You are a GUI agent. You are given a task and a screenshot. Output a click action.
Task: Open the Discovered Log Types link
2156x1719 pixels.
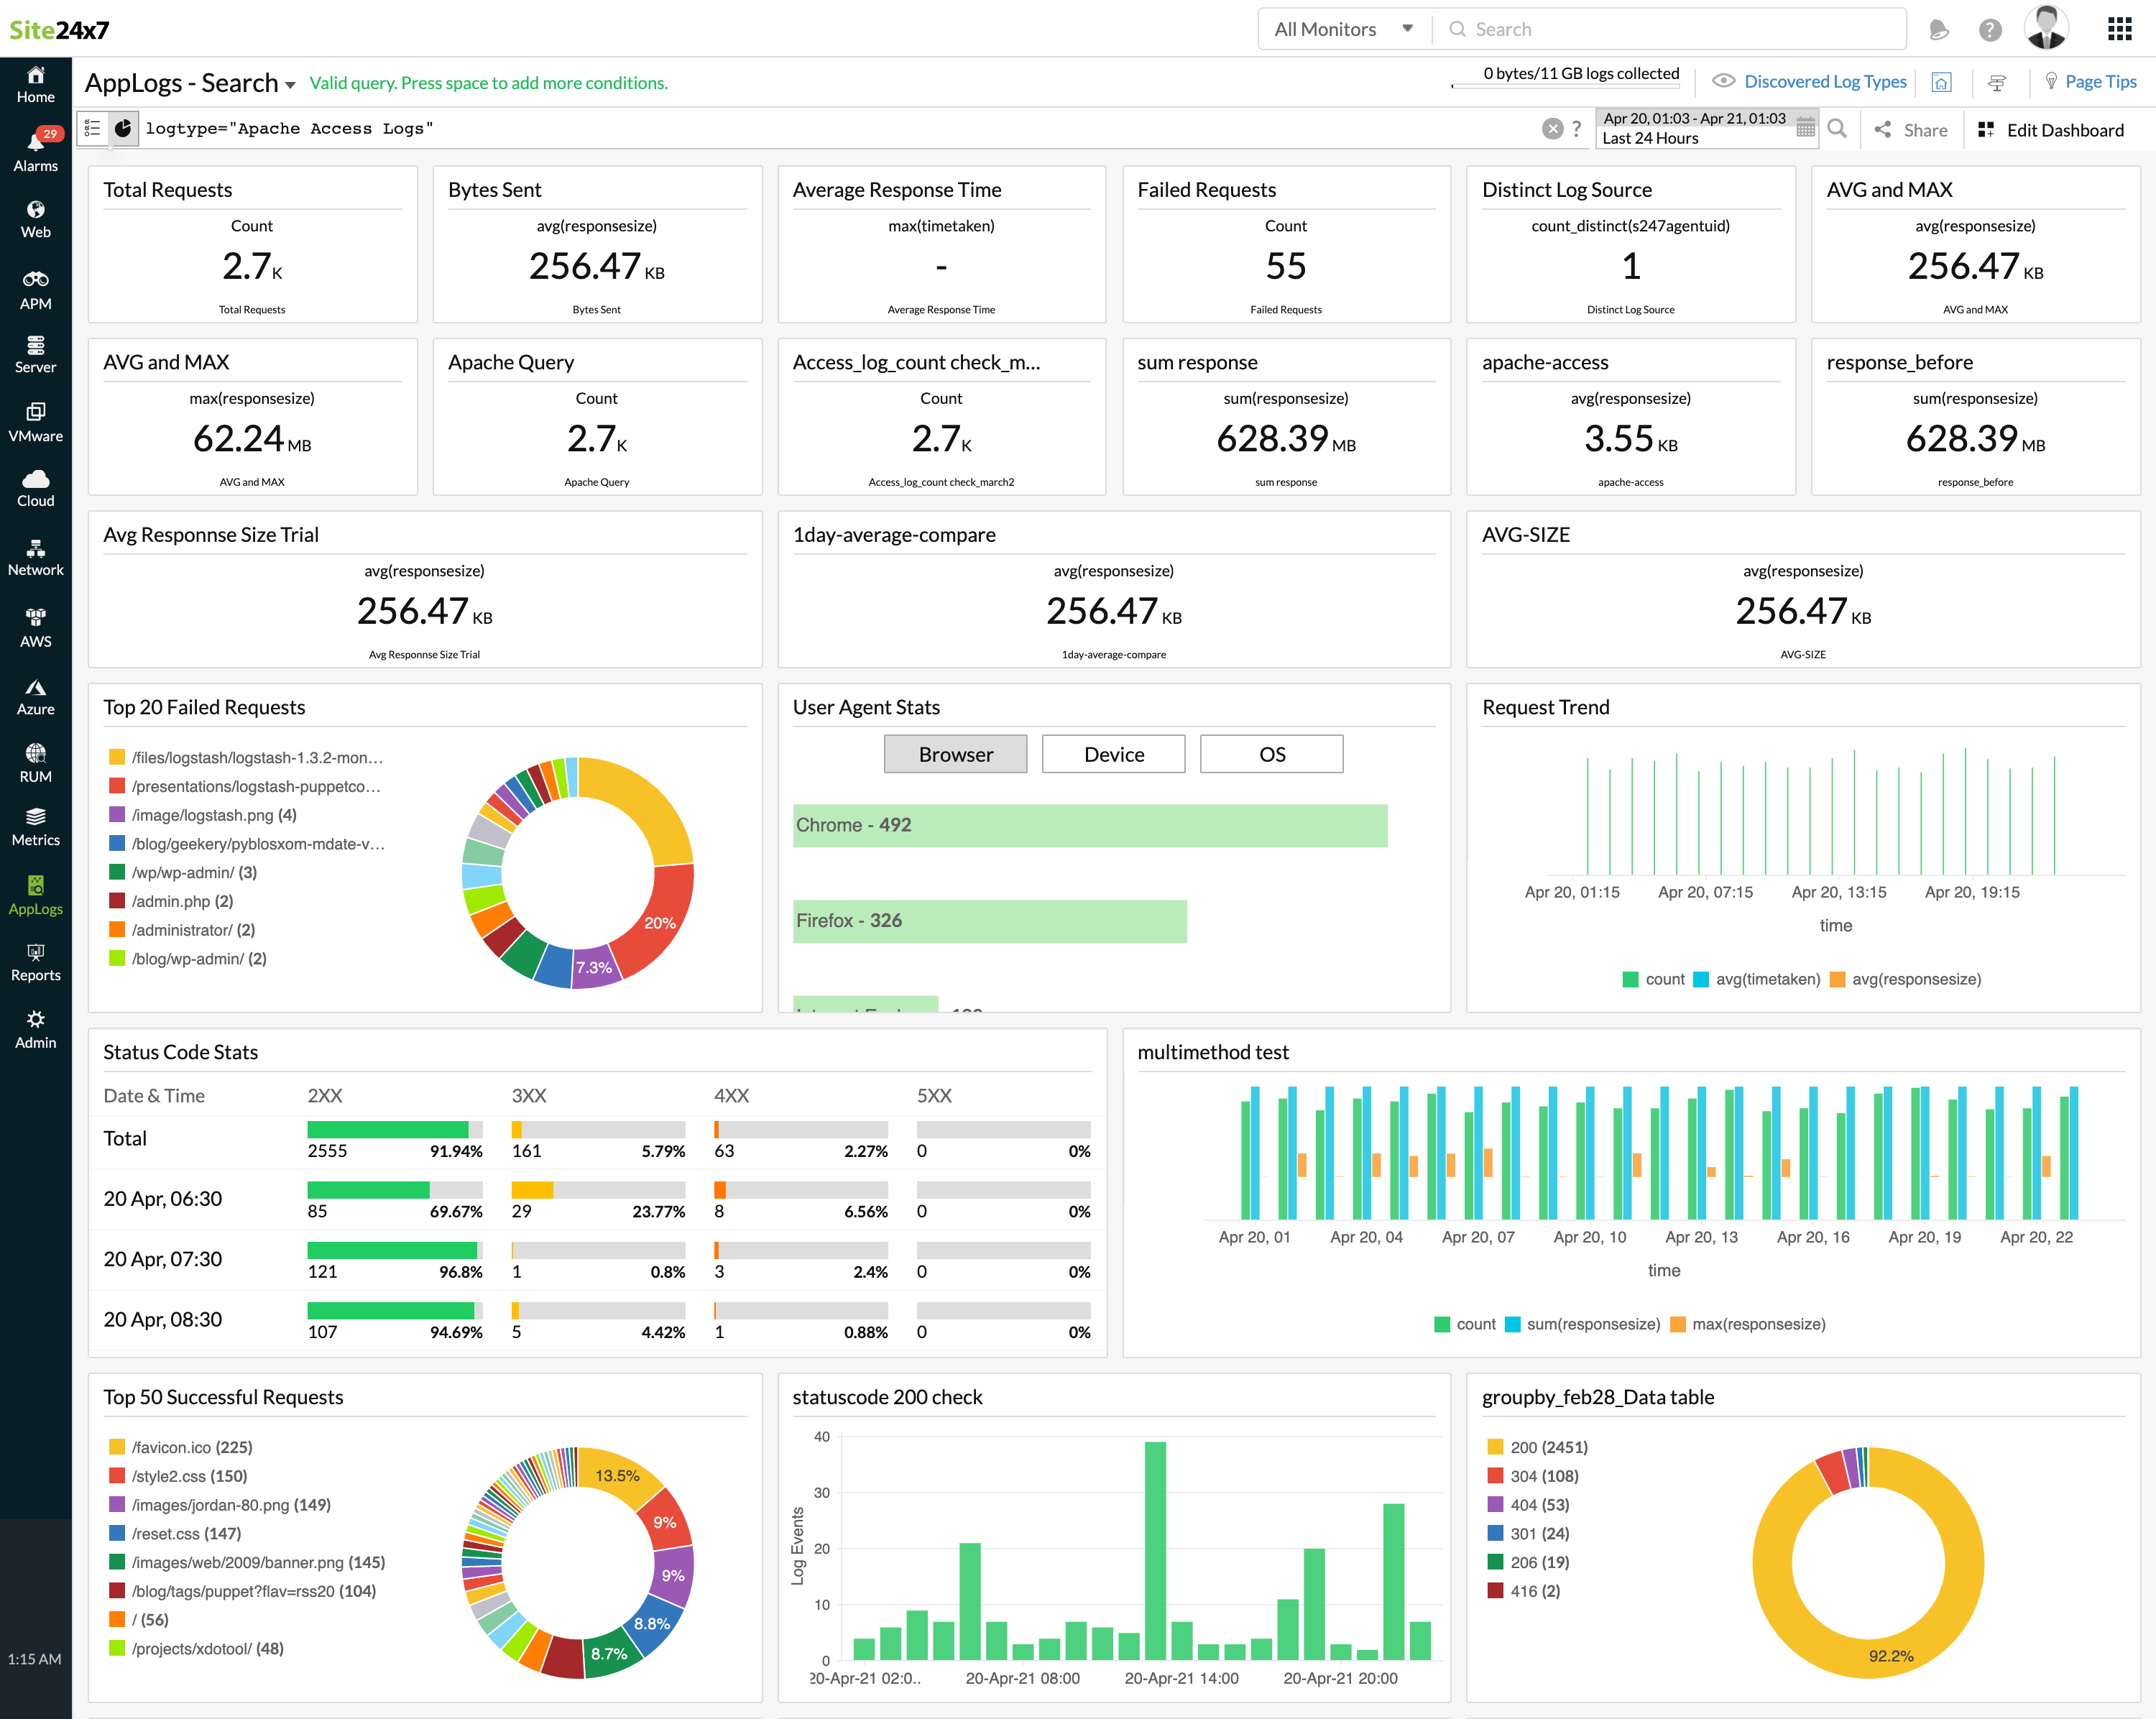[x=1825, y=81]
